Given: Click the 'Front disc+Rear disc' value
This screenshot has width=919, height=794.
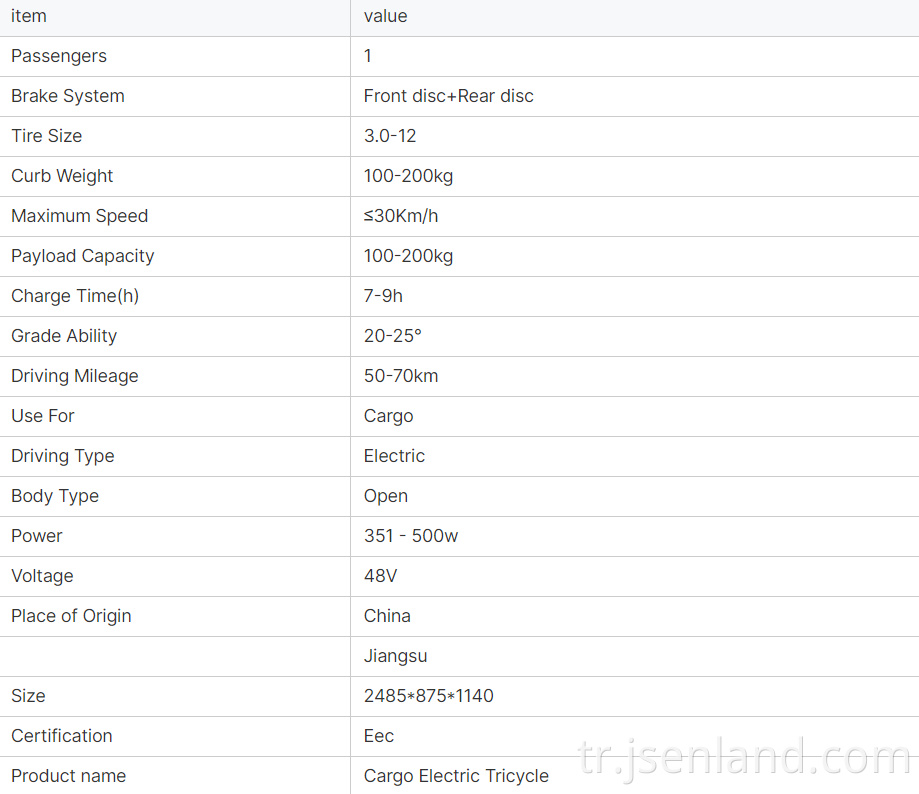Looking at the screenshot, I should tap(448, 96).
